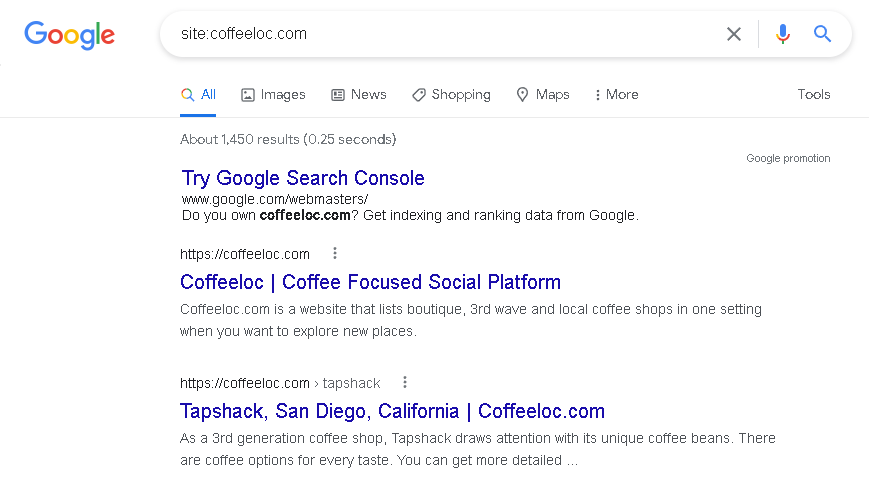The image size is (869, 477).
Task: Open options for the tapshack result
Action: pyautogui.click(x=405, y=382)
